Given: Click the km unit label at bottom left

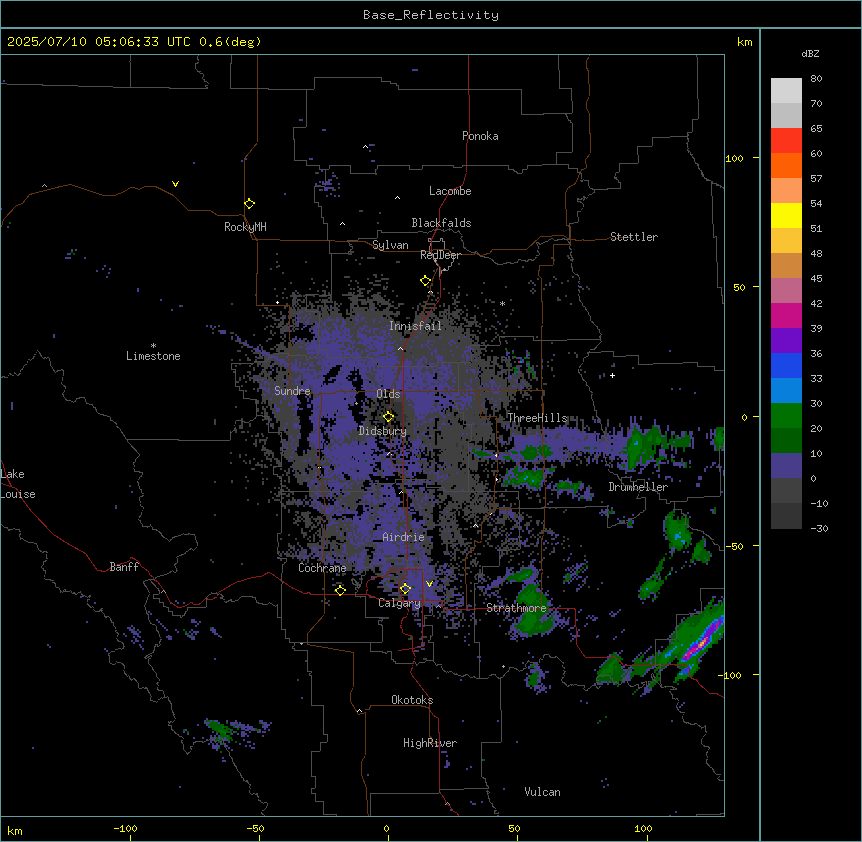Looking at the screenshot, I should pos(15,831).
